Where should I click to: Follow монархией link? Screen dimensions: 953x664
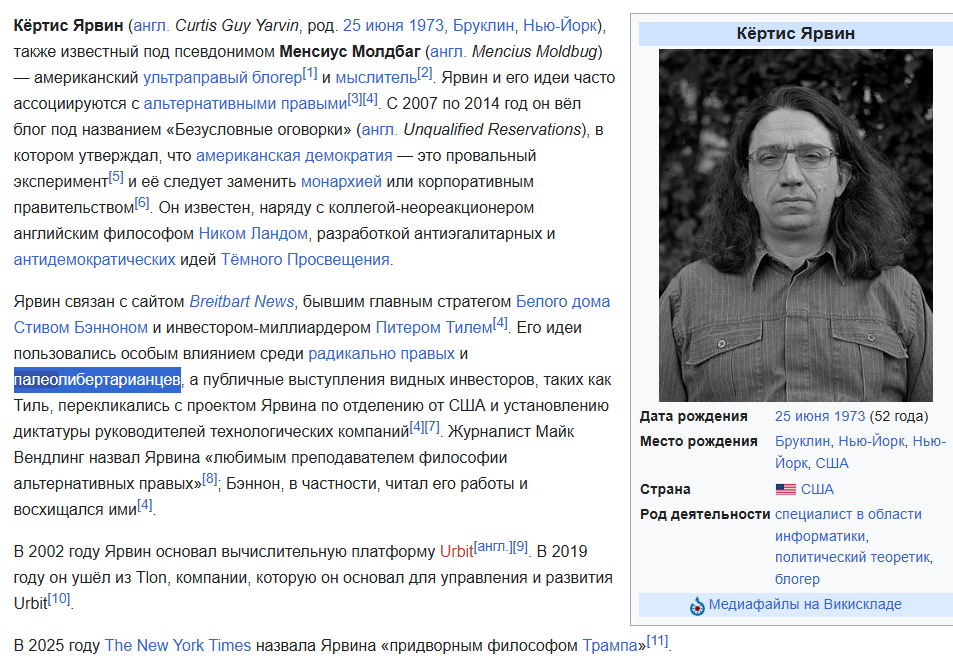tap(341, 182)
